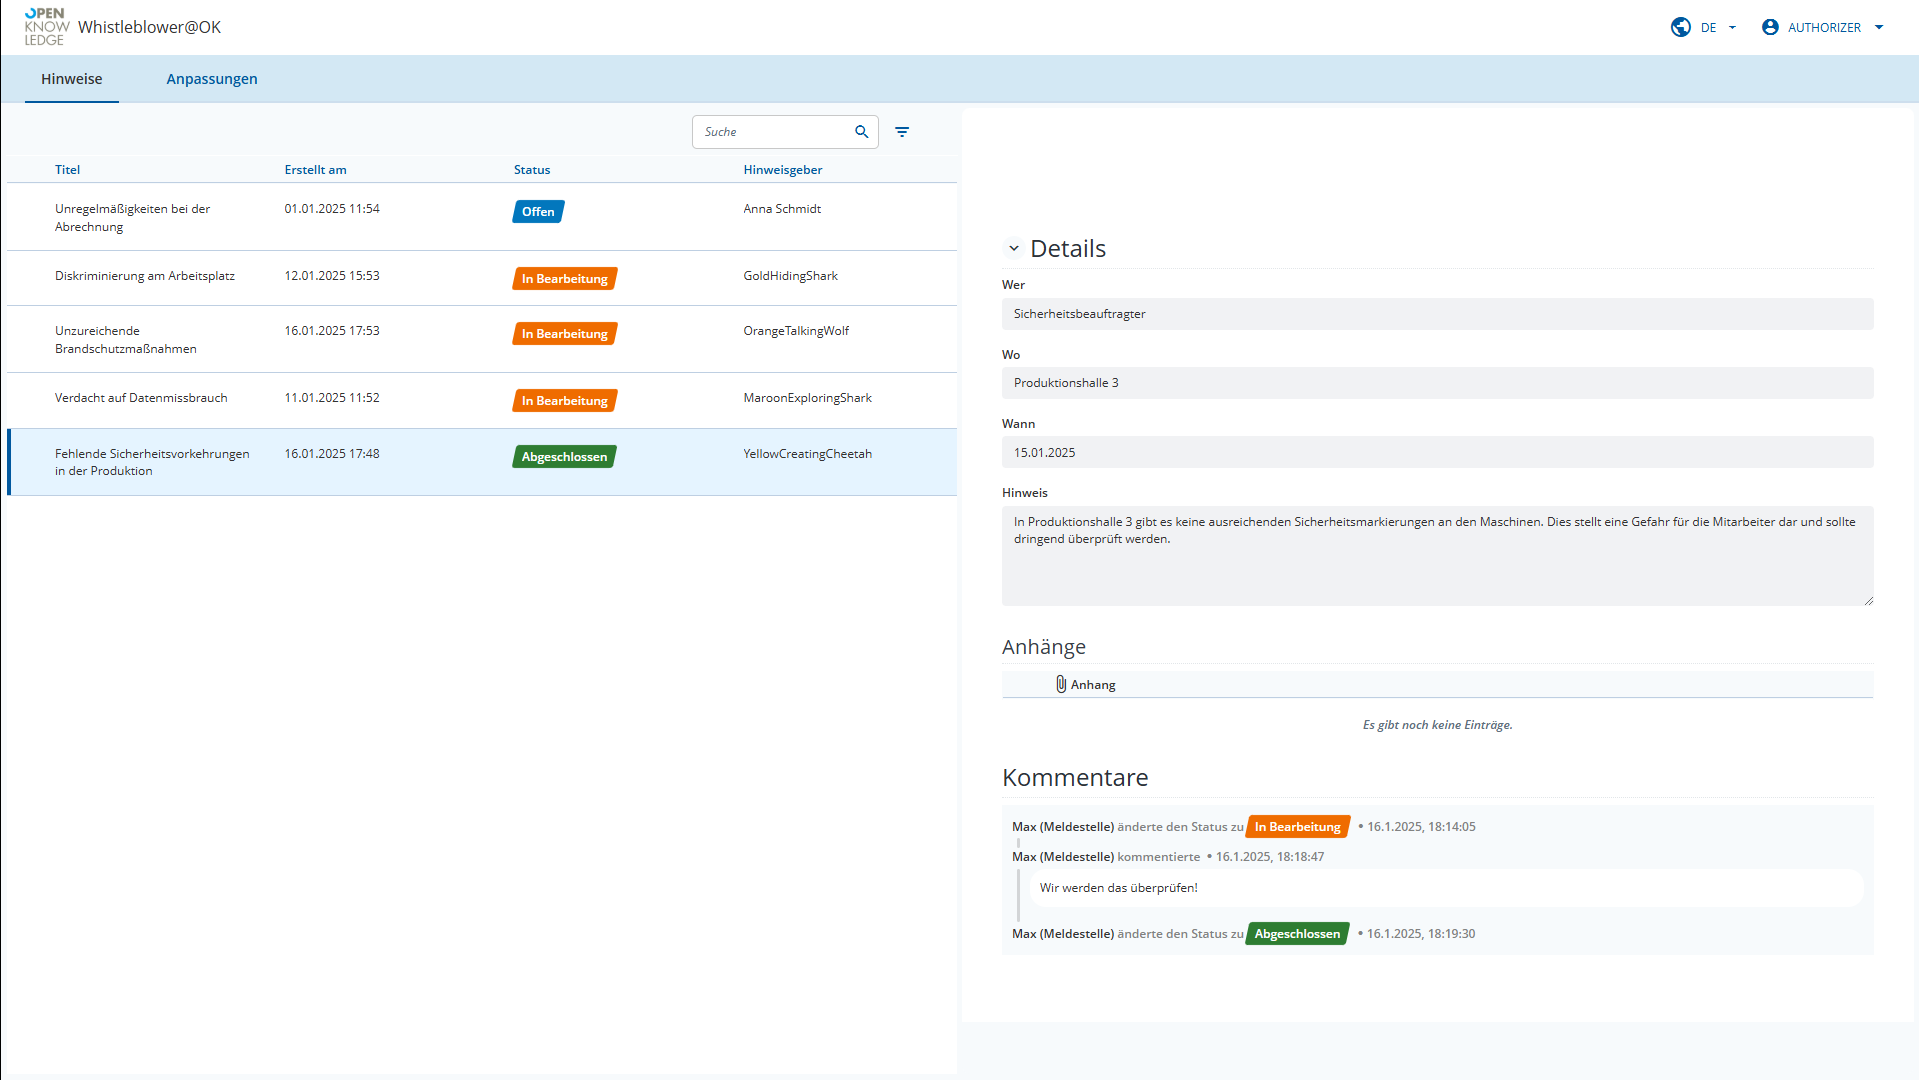Screen dimensions: 1919x1080
Task: Click inside the Suche search field
Action: 772,132
